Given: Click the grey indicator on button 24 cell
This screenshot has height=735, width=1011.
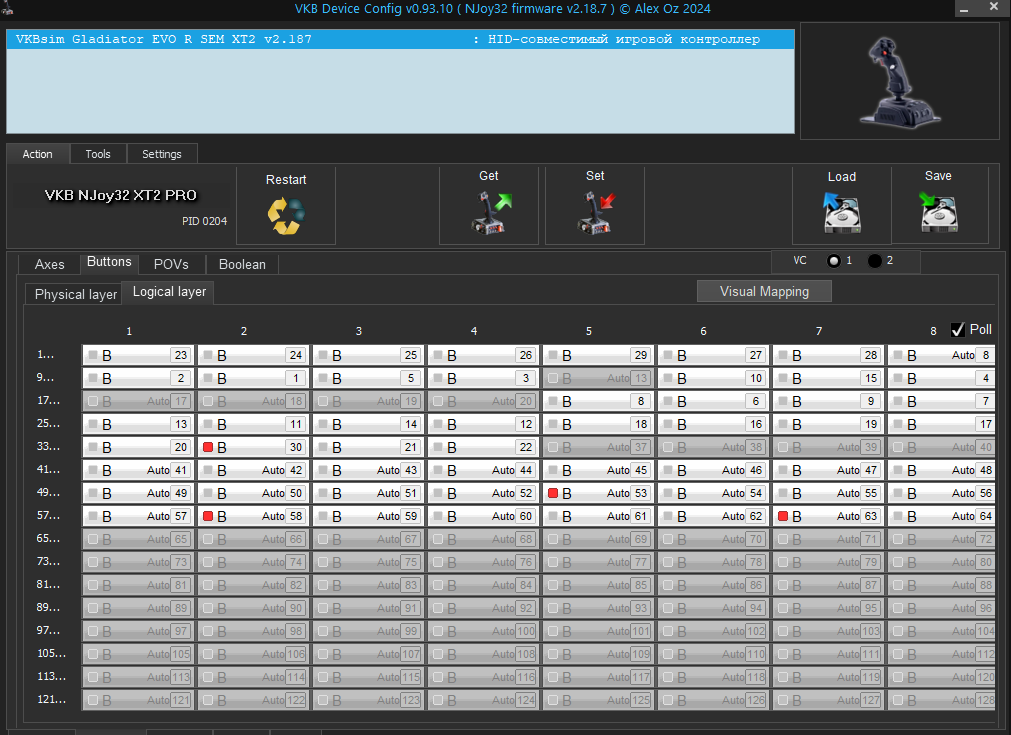Looking at the screenshot, I should (208, 355).
